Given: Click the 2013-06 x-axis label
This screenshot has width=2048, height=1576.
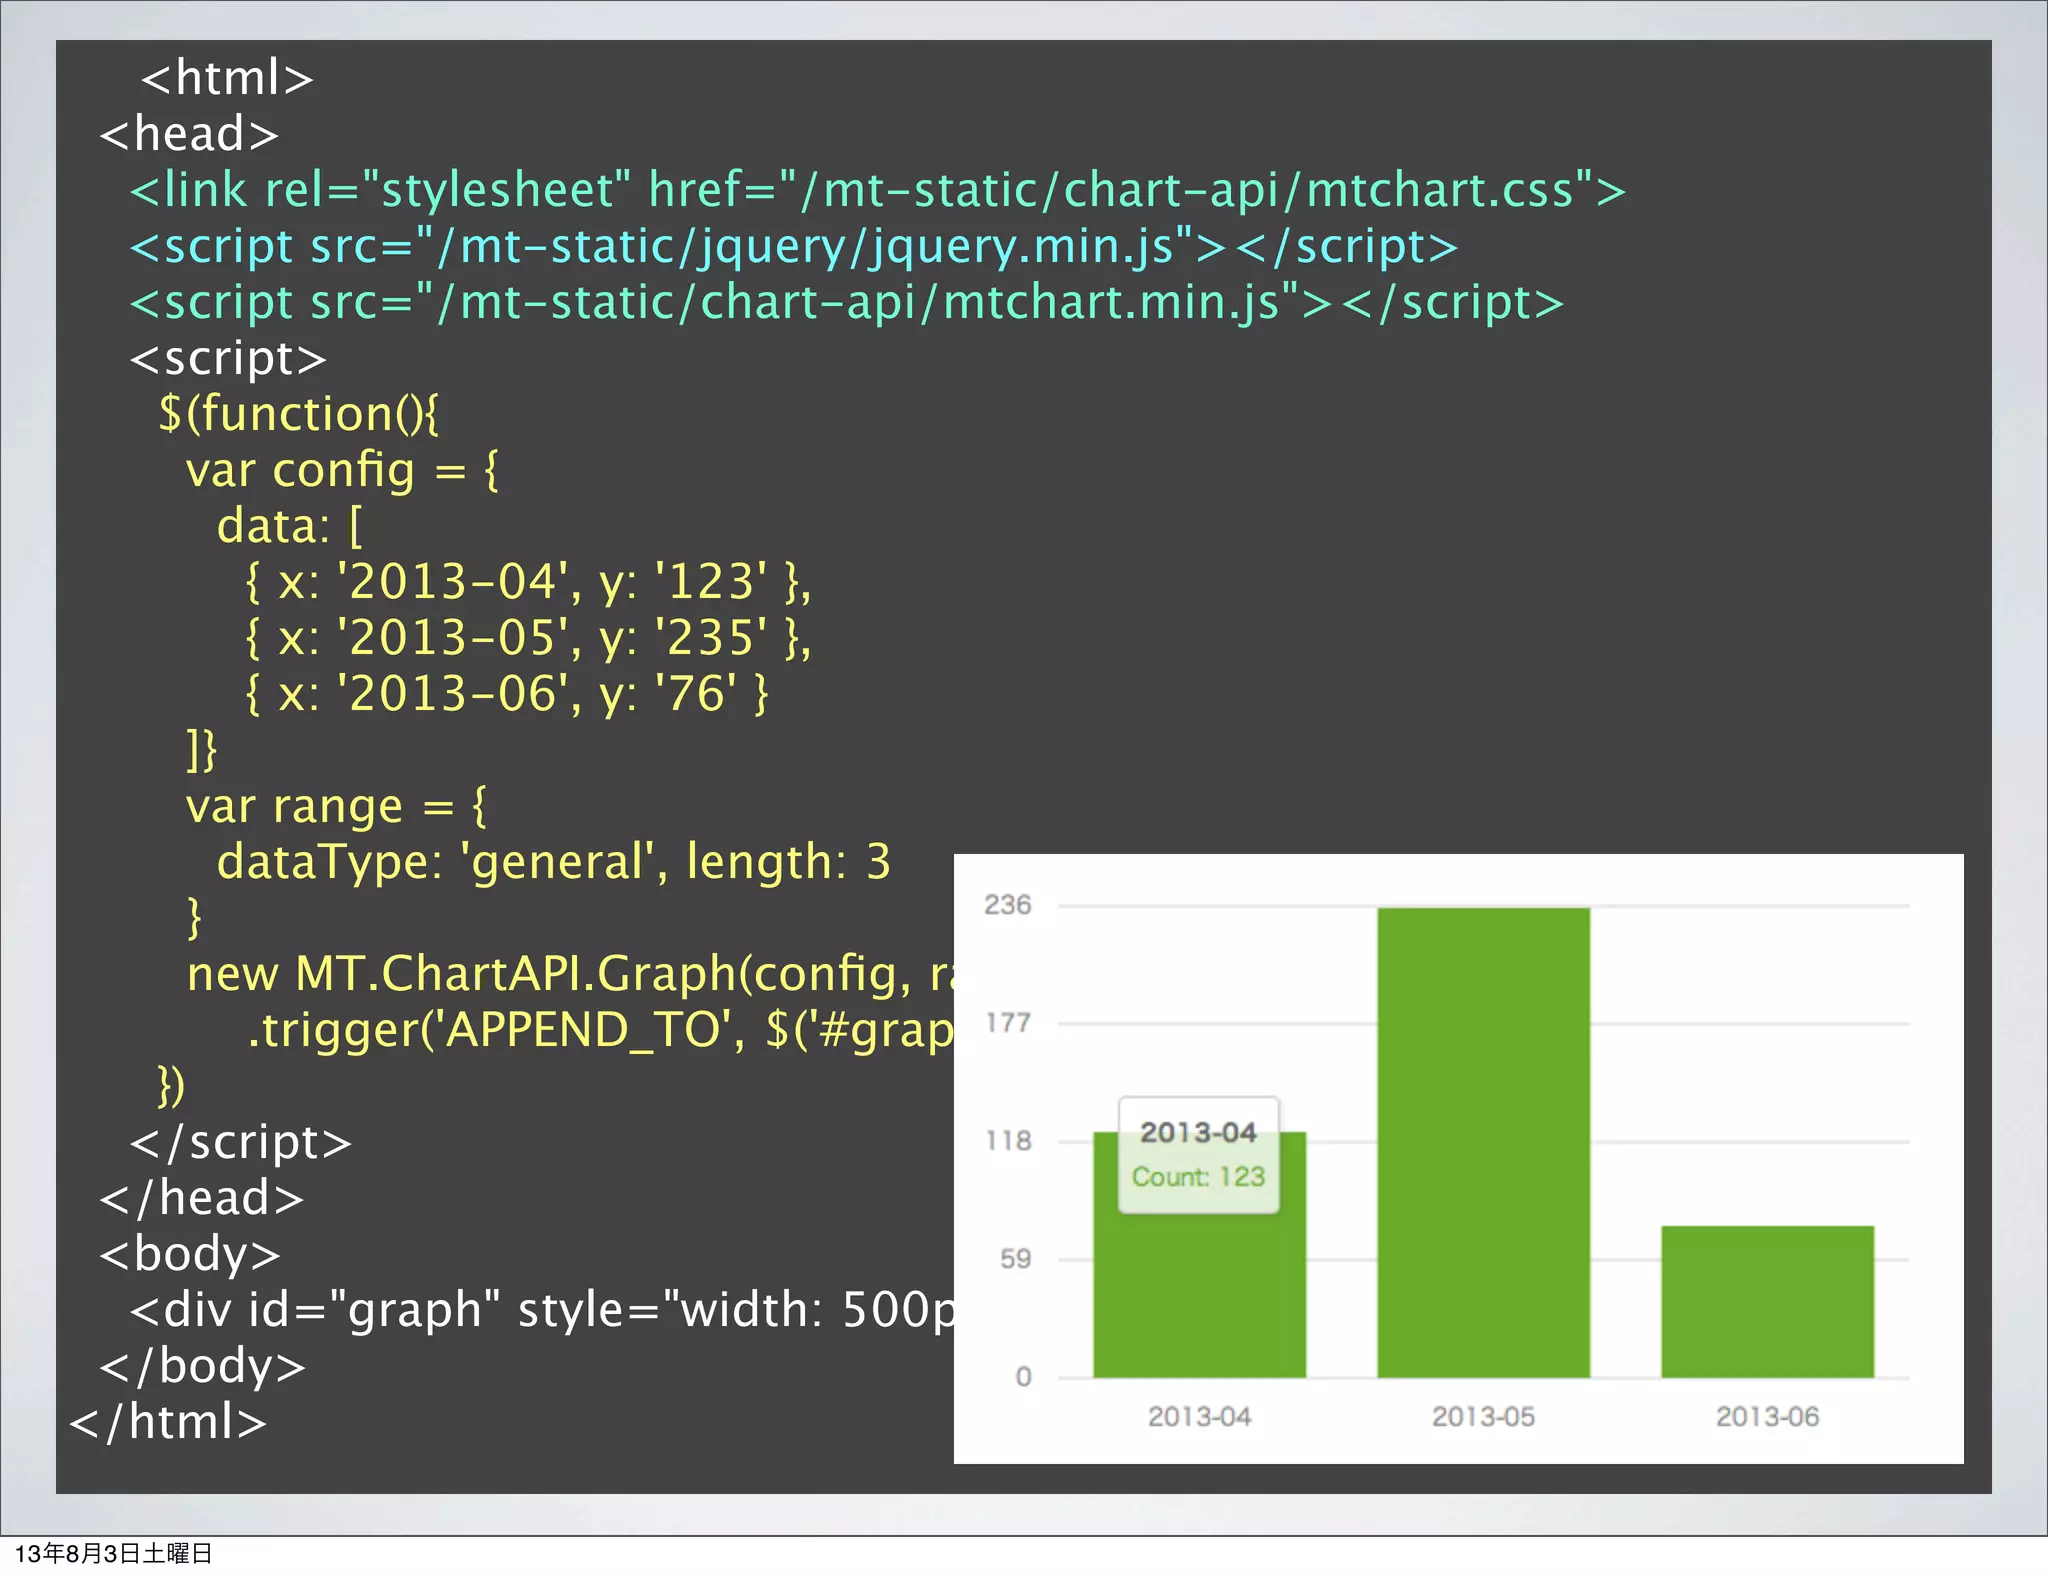Looking at the screenshot, I should [x=1767, y=1417].
